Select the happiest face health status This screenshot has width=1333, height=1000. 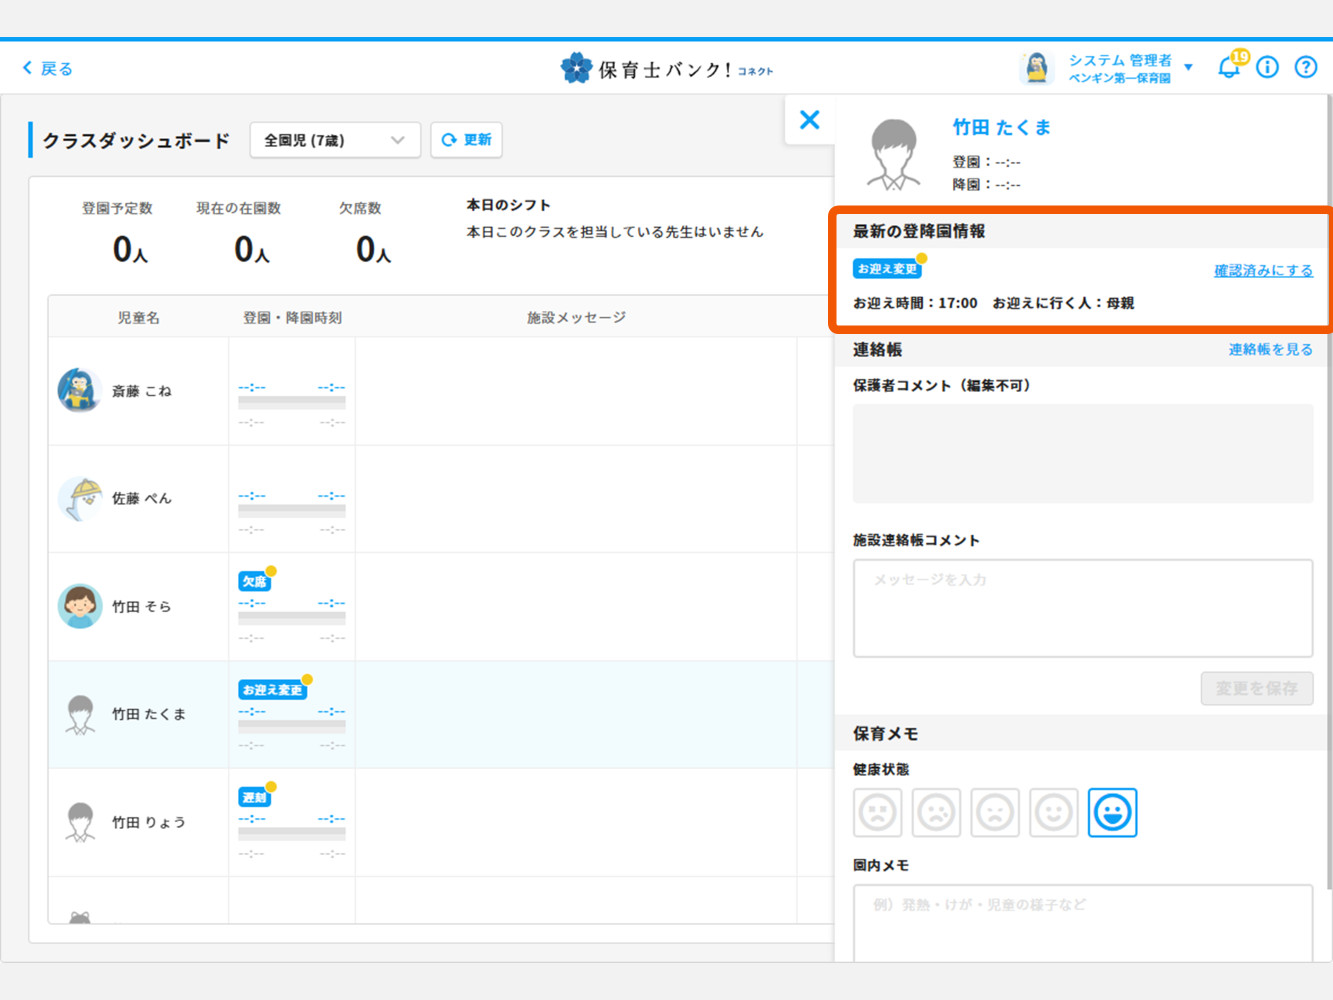pos(1112,812)
